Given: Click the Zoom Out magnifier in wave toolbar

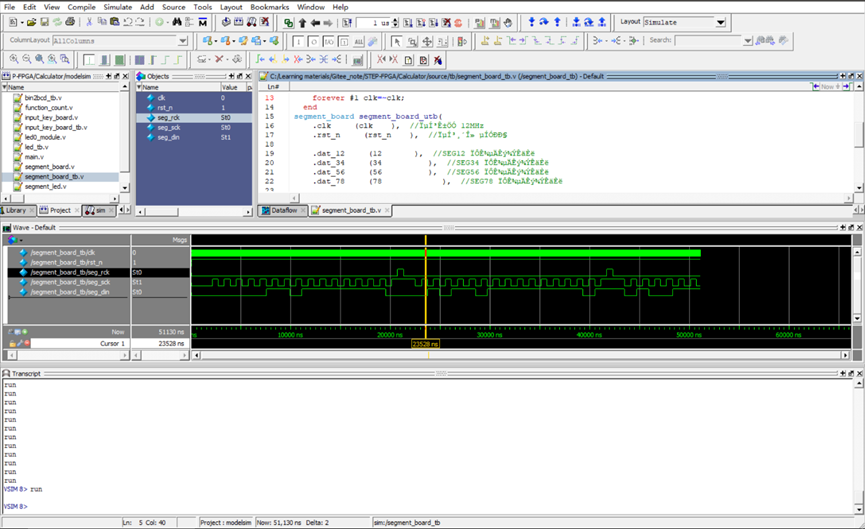Looking at the screenshot, I should (26, 59).
